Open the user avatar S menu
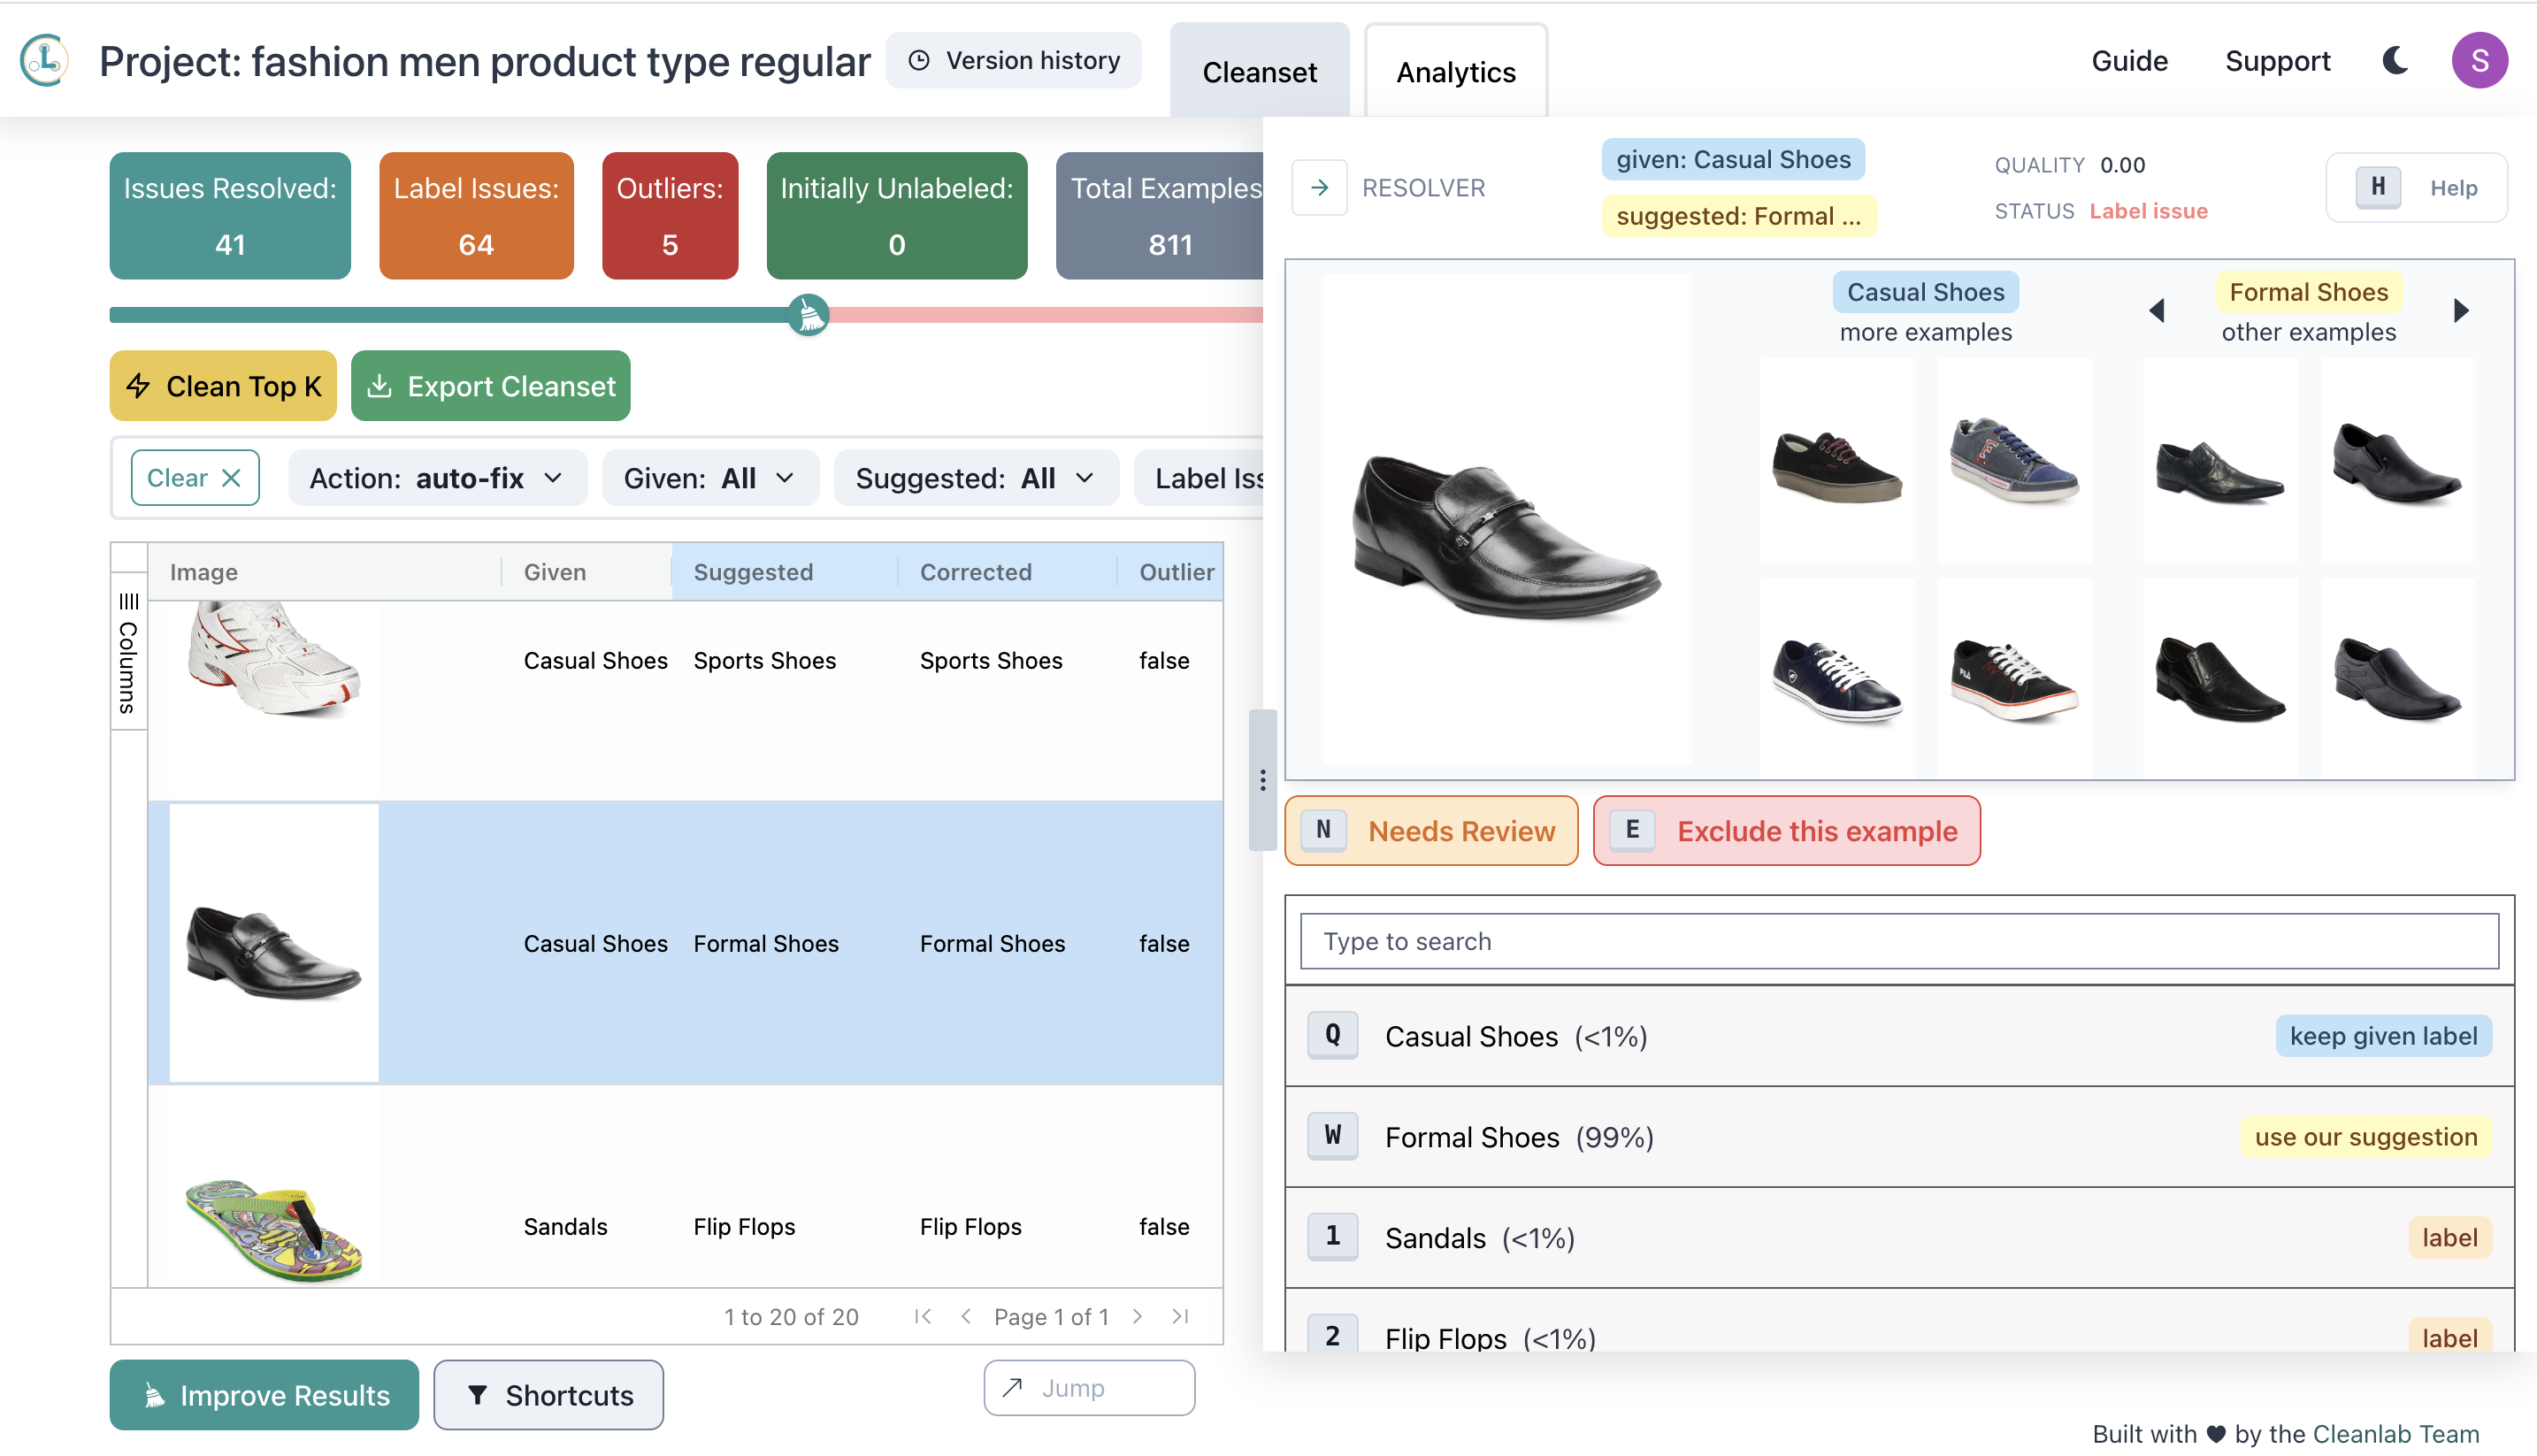 coord(2479,60)
